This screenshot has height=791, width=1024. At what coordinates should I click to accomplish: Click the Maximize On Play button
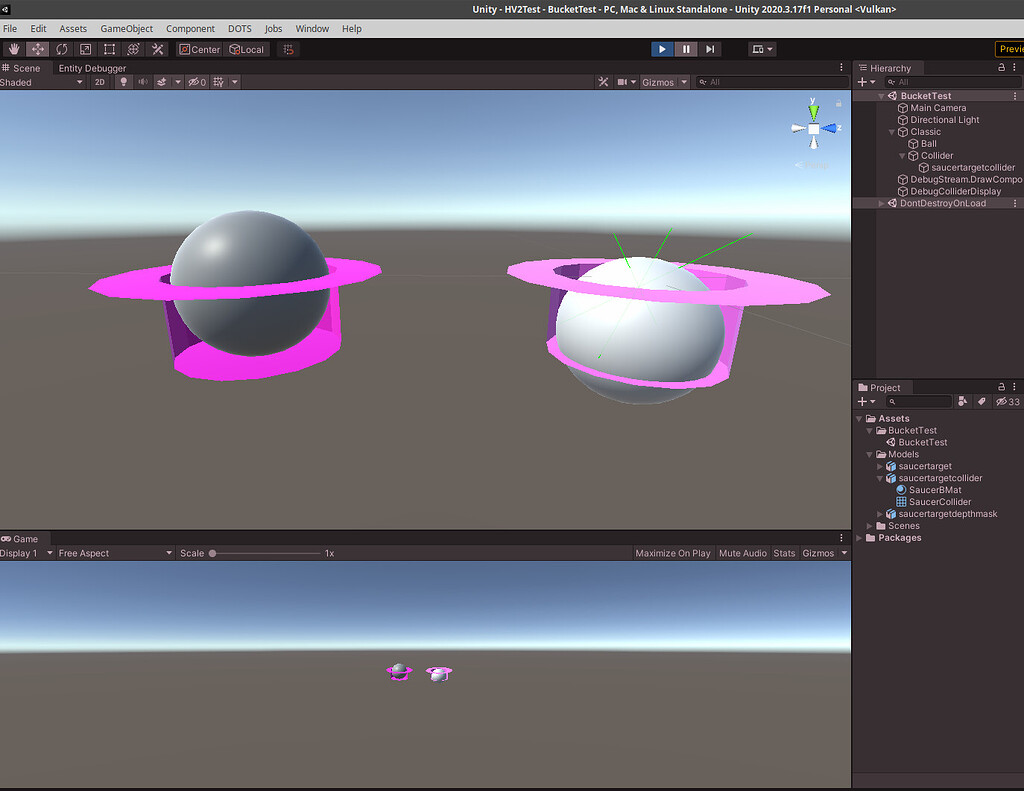point(673,552)
